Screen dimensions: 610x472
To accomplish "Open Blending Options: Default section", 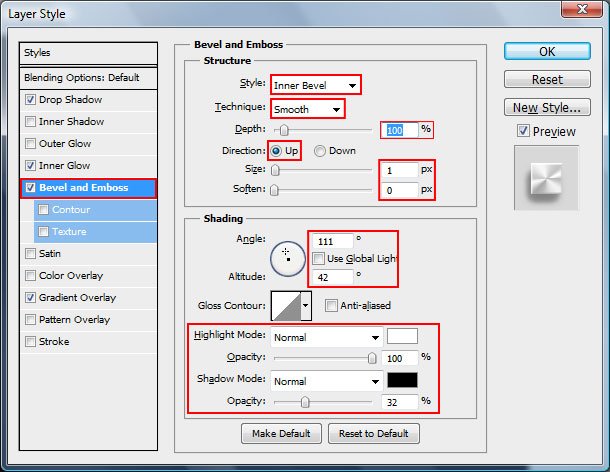I will pos(88,78).
